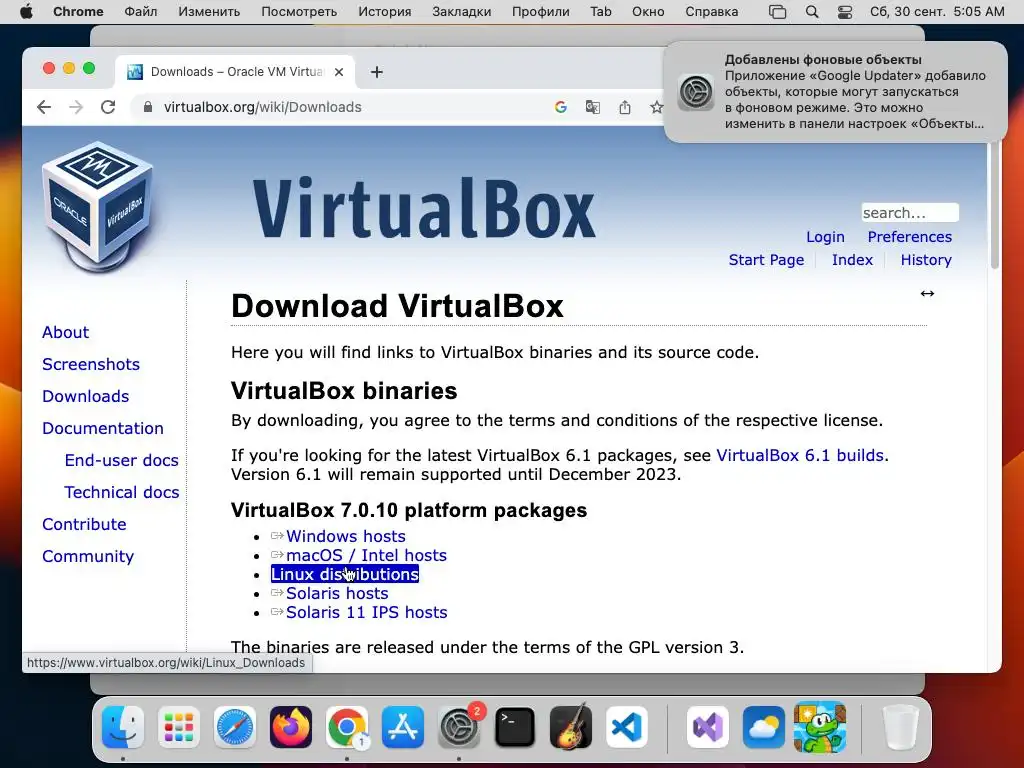Open purple Visual Studio icon in Dock
This screenshot has height=768, width=1024.
[708, 727]
